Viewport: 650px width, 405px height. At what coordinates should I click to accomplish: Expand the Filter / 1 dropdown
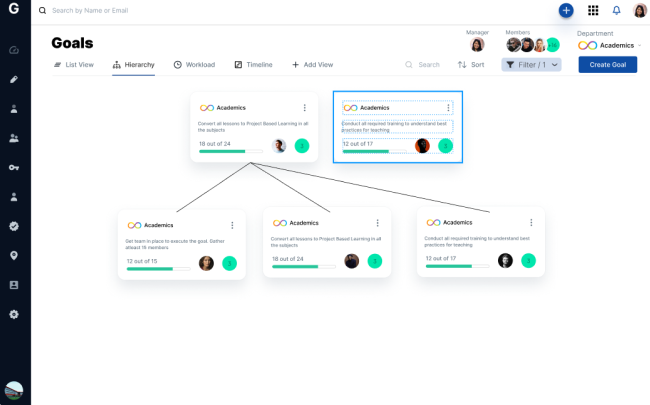pos(531,64)
